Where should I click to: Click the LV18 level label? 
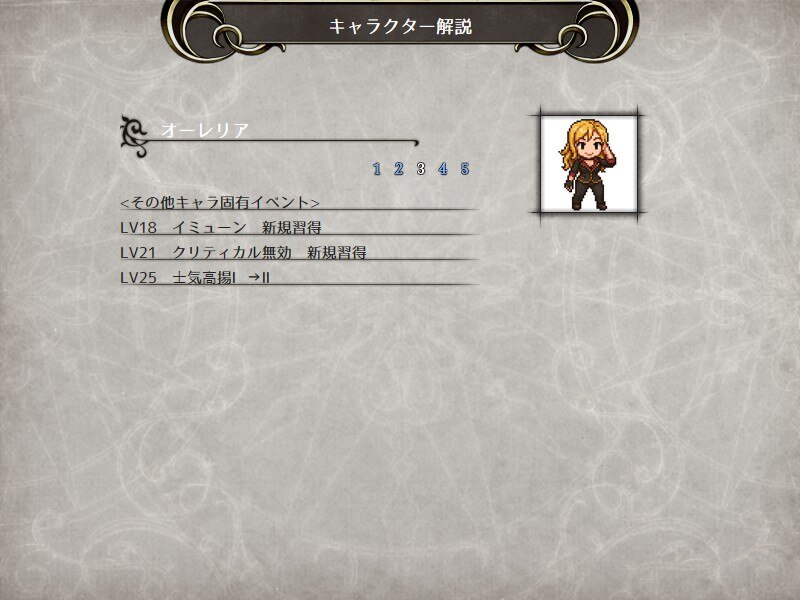pos(138,228)
